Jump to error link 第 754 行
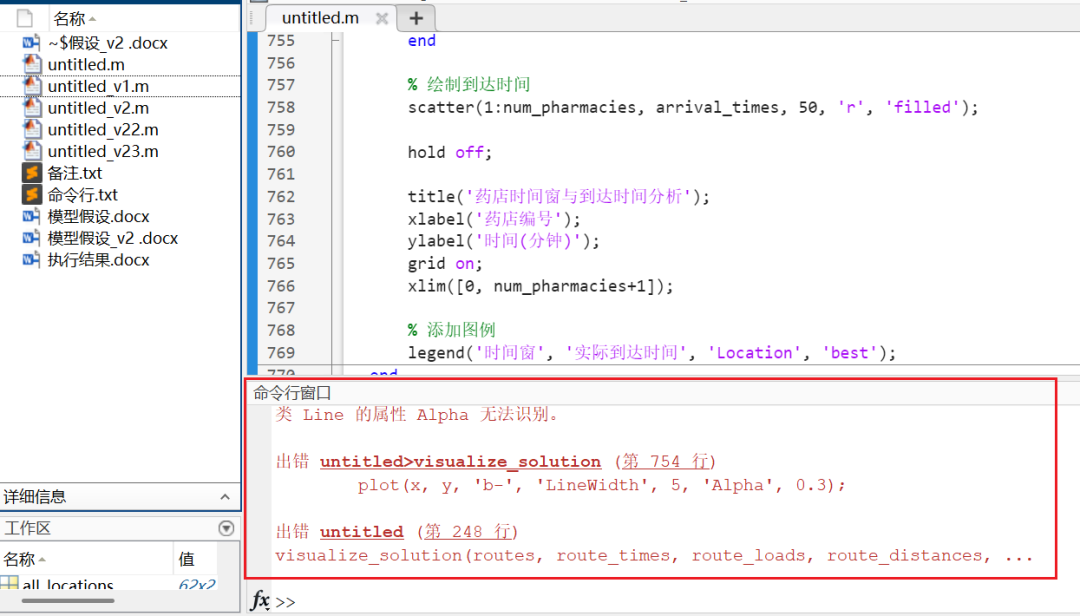Image resolution: width=1080 pixels, height=616 pixels. [665, 462]
